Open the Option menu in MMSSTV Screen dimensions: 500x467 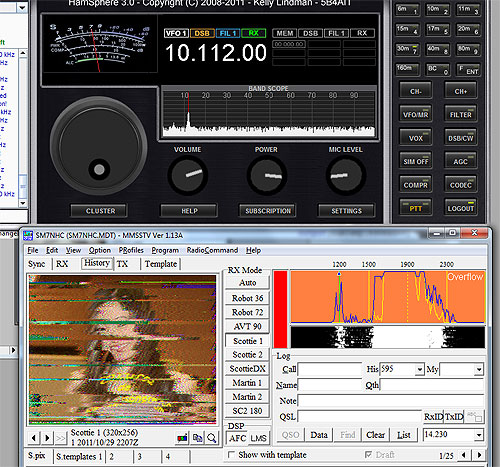(100, 250)
